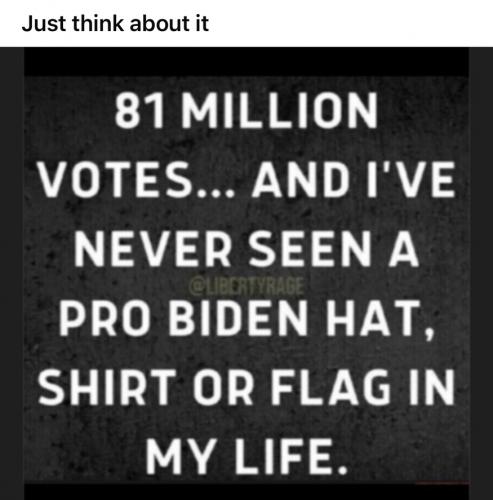The width and height of the screenshot is (493, 500).
Task: Click the word "HAT," in the meme
Action: click(x=380, y=319)
